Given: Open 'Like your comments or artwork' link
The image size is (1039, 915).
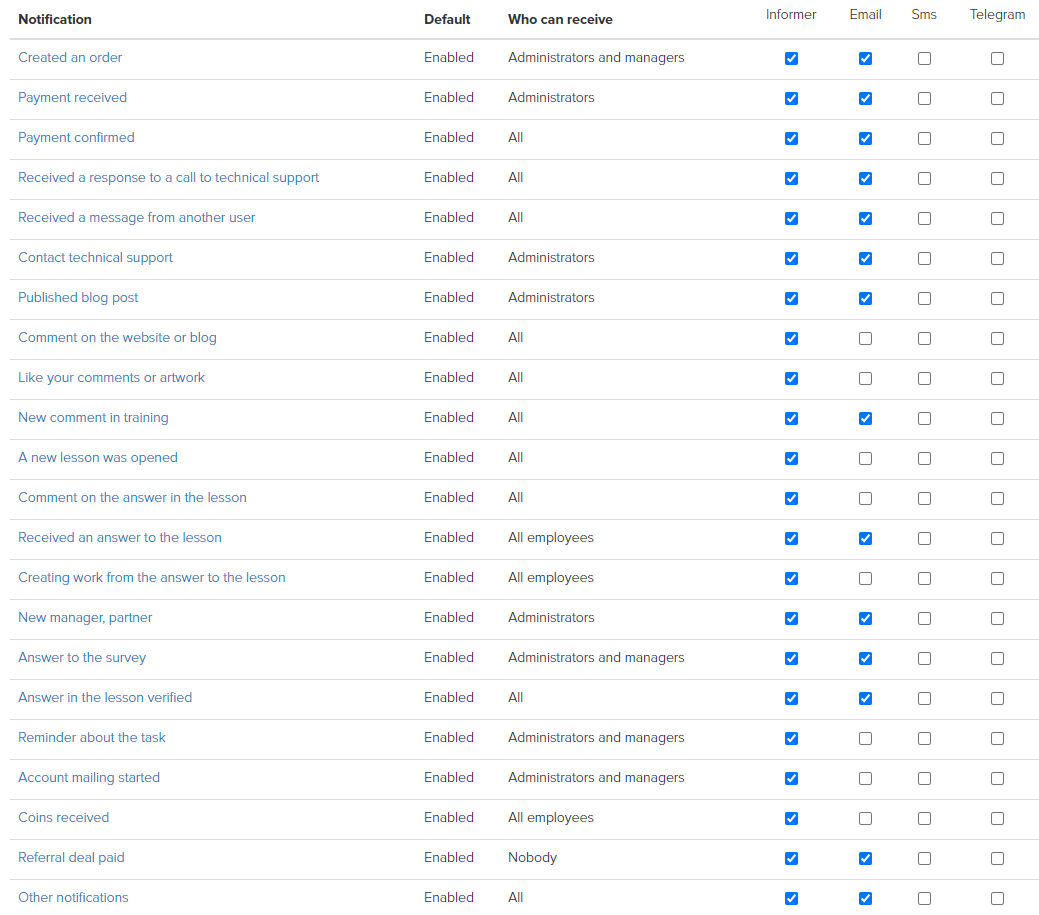Looking at the screenshot, I should 111,377.
